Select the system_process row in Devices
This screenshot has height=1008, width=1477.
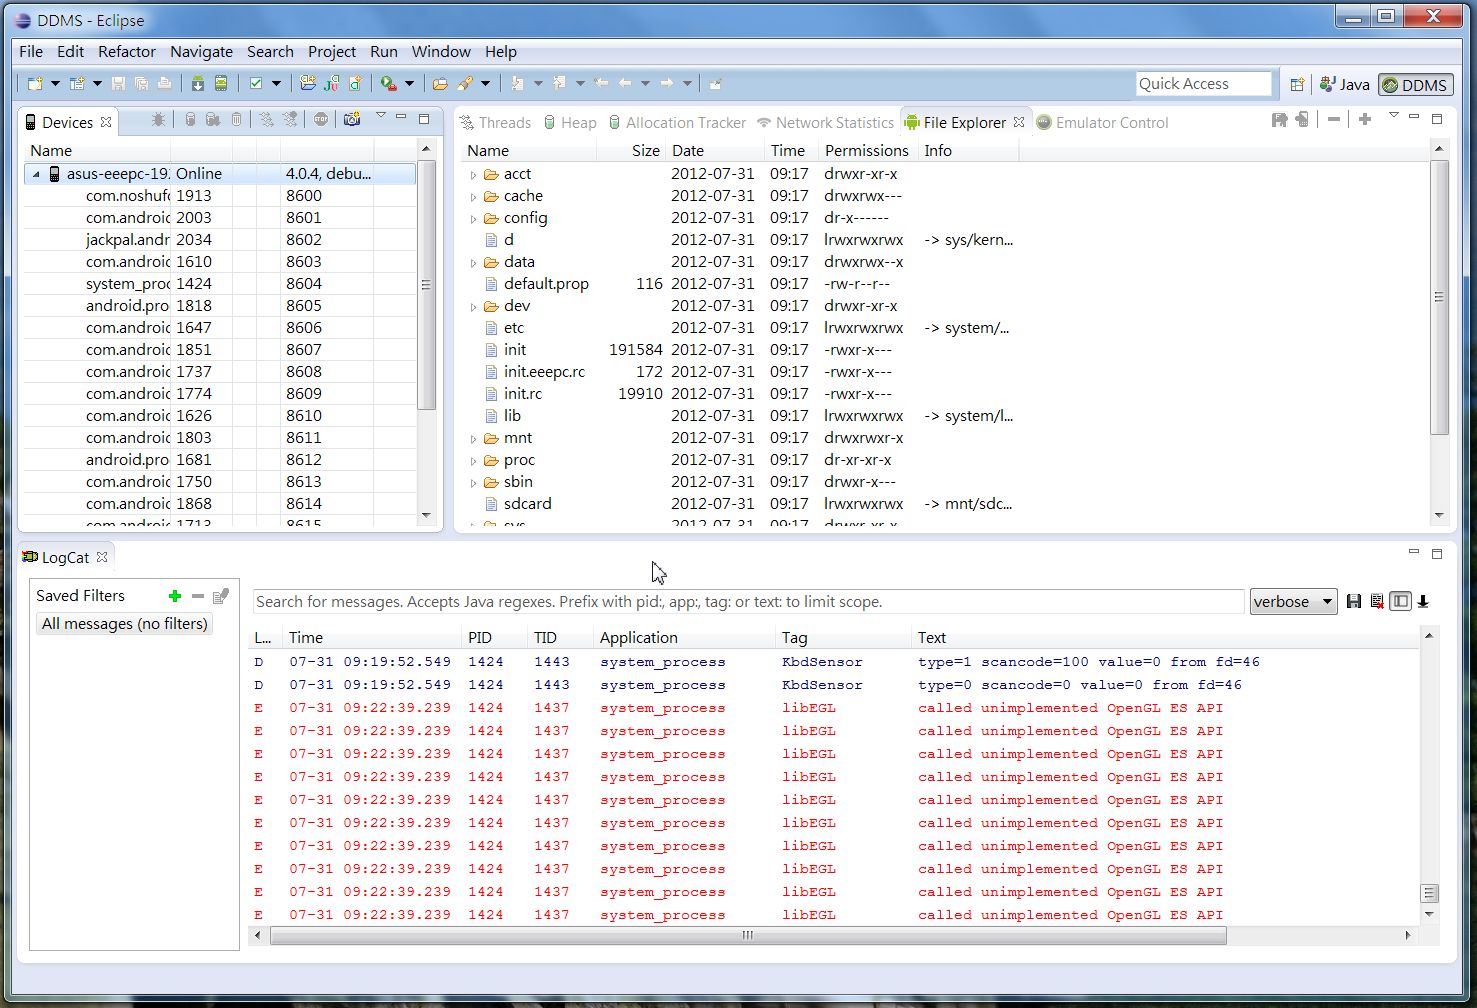coord(220,284)
